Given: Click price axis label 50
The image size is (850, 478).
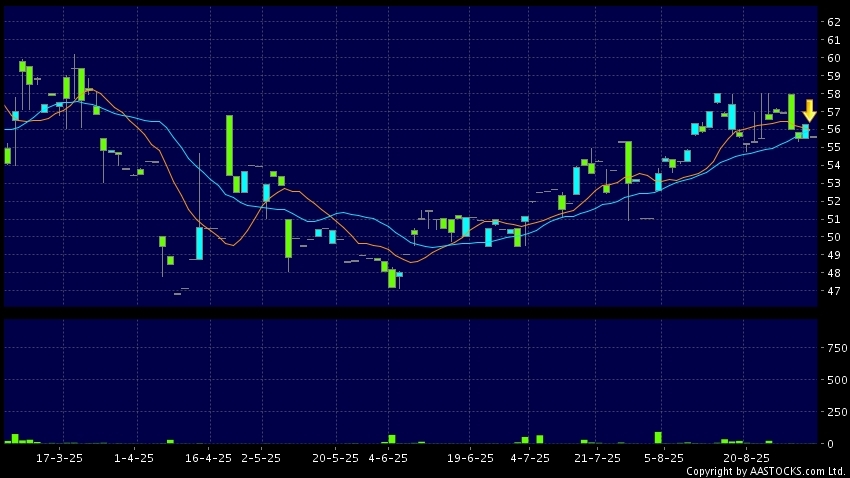Looking at the screenshot, I should pos(834,237).
